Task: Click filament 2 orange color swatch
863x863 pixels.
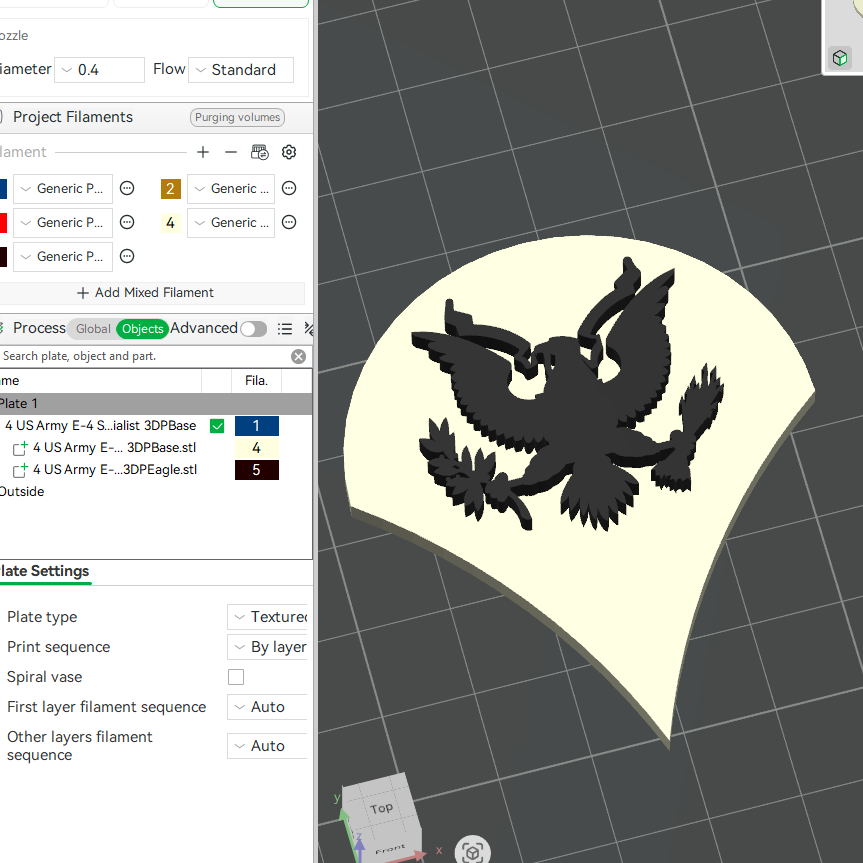Action: pyautogui.click(x=171, y=189)
